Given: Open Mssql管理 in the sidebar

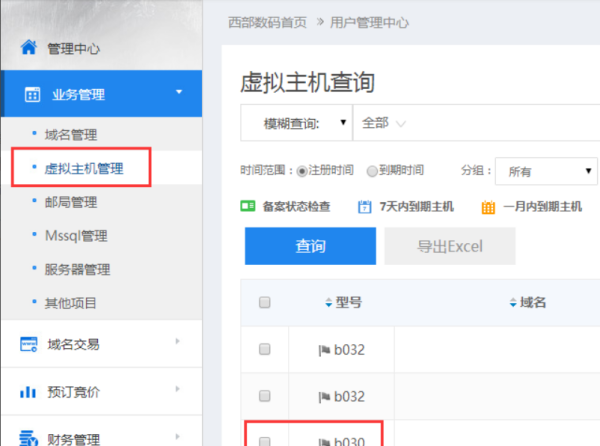Looking at the screenshot, I should point(76,236).
